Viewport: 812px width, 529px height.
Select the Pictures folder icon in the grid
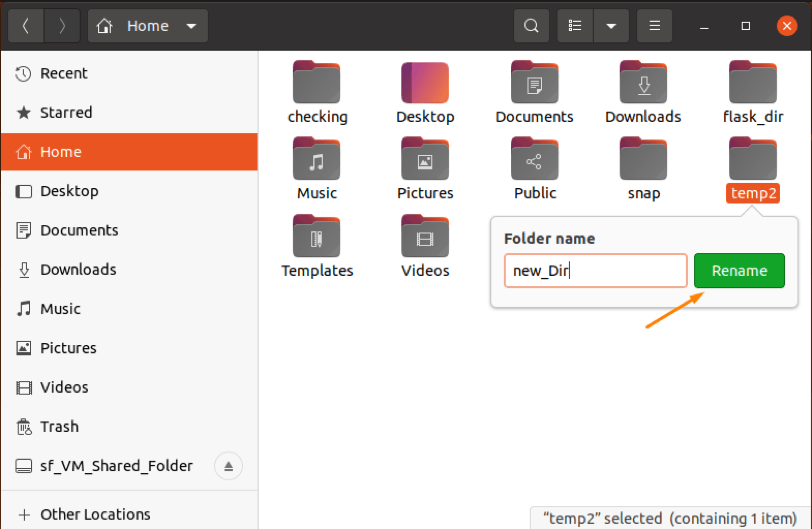(x=425, y=158)
